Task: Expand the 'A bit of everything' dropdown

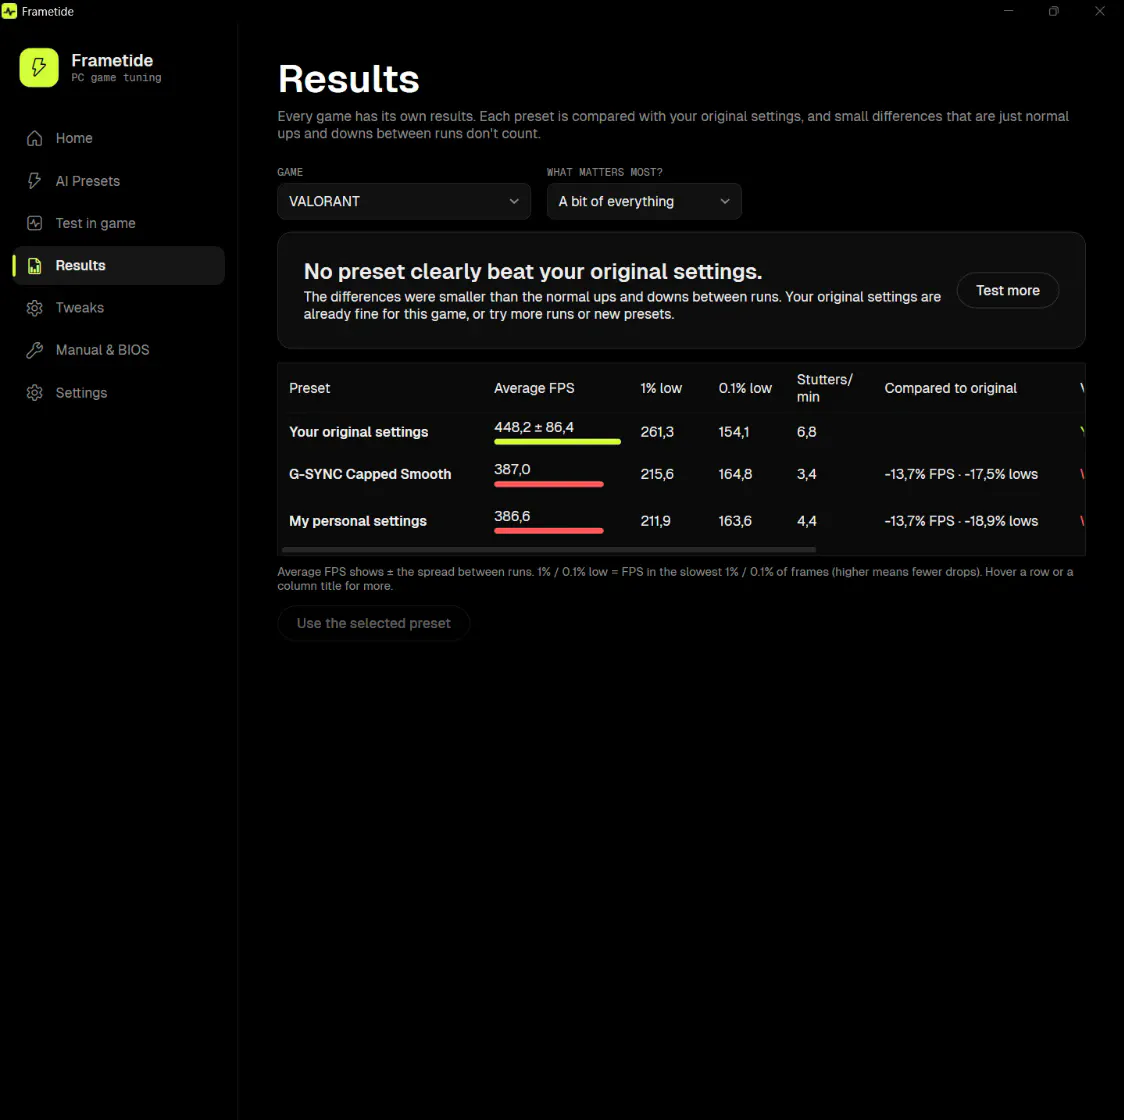Action: pyautogui.click(x=644, y=201)
